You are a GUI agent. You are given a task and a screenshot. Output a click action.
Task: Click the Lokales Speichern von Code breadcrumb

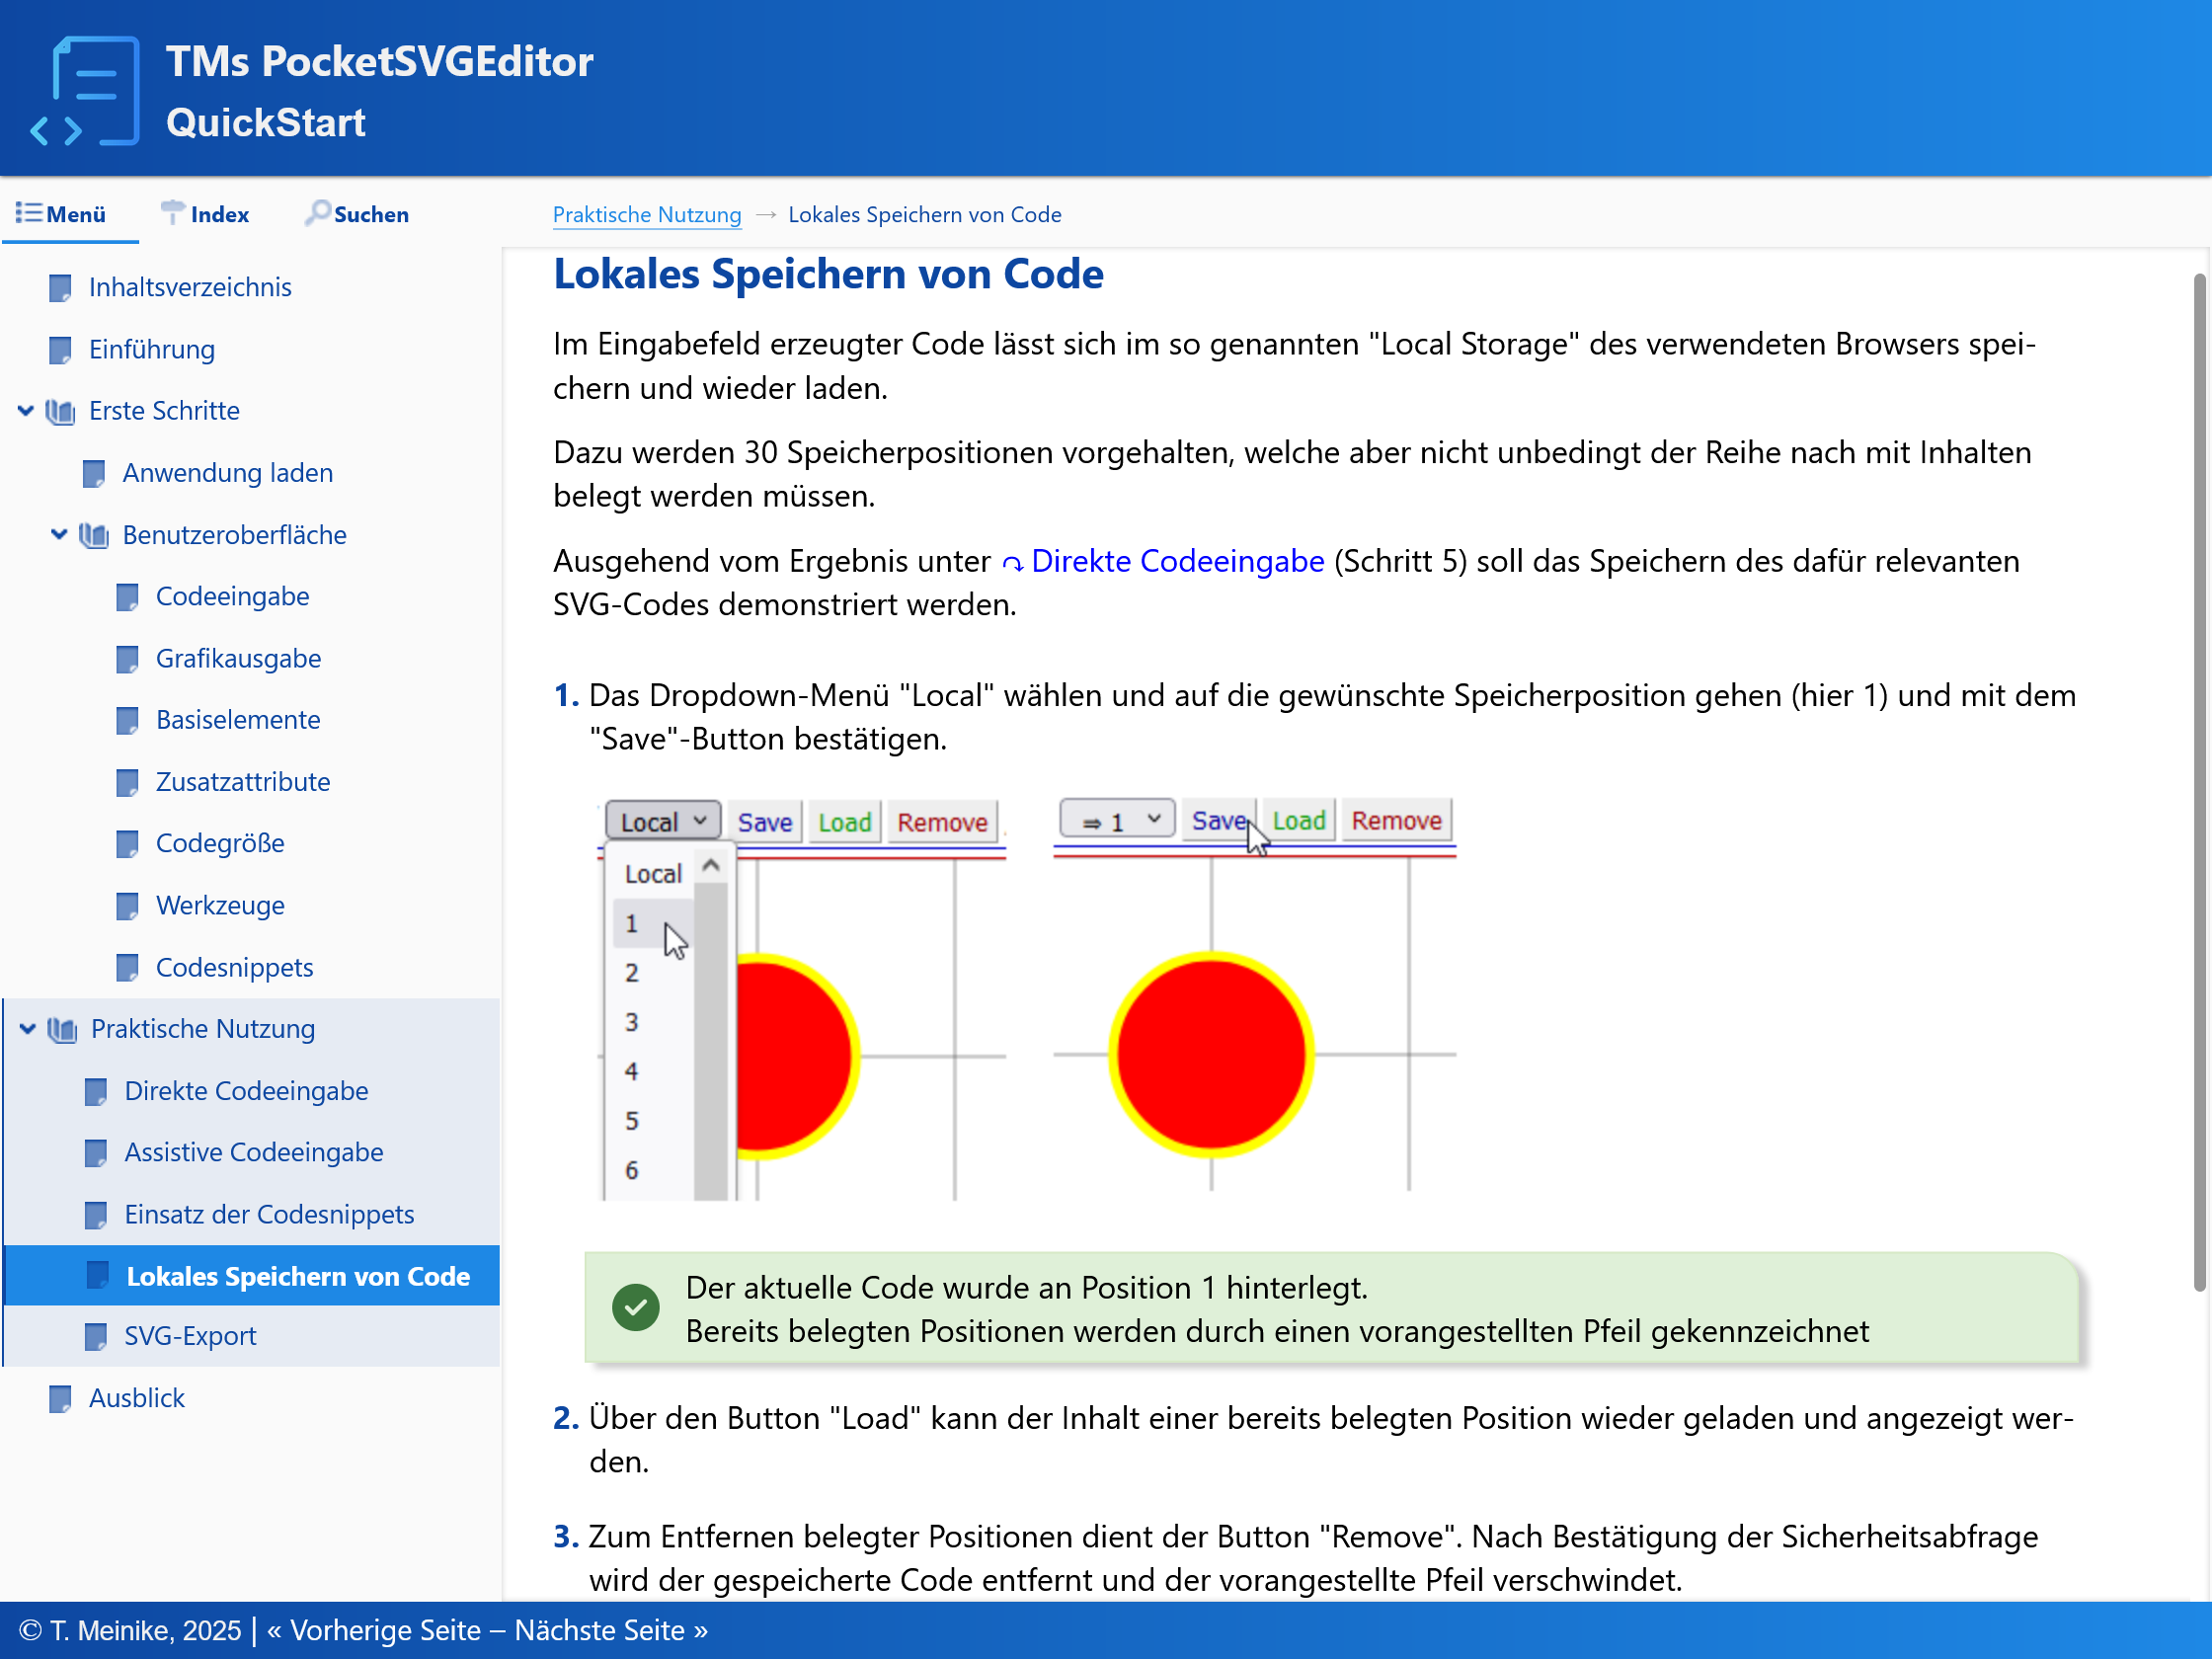click(925, 214)
